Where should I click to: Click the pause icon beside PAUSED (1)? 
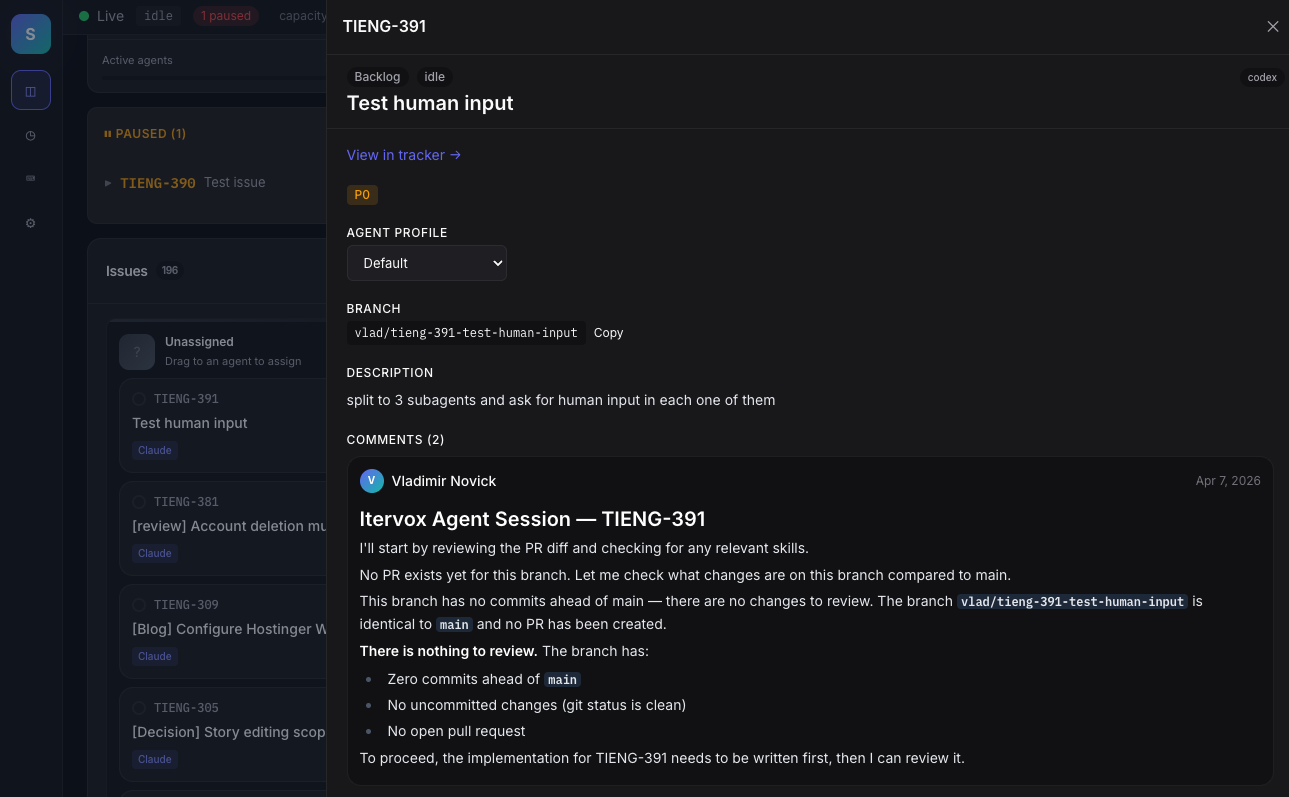tap(107, 133)
